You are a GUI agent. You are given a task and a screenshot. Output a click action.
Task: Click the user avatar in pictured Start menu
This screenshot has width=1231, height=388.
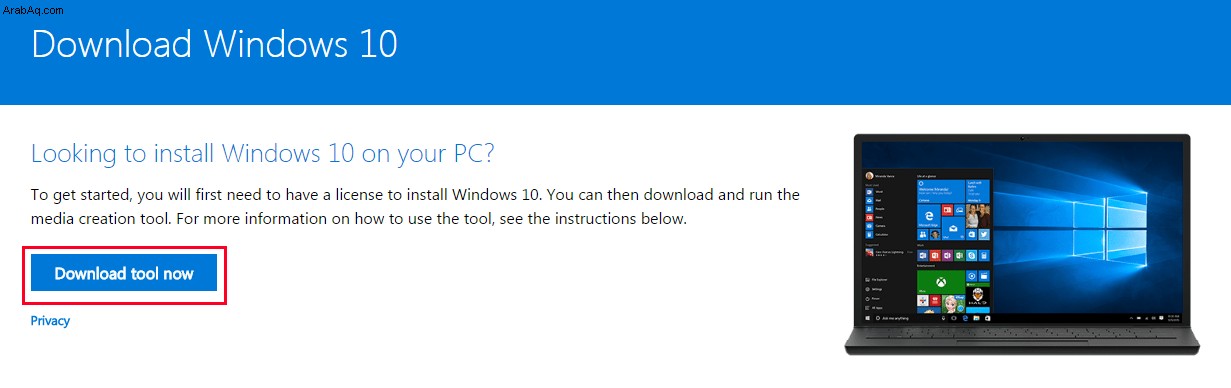(869, 176)
